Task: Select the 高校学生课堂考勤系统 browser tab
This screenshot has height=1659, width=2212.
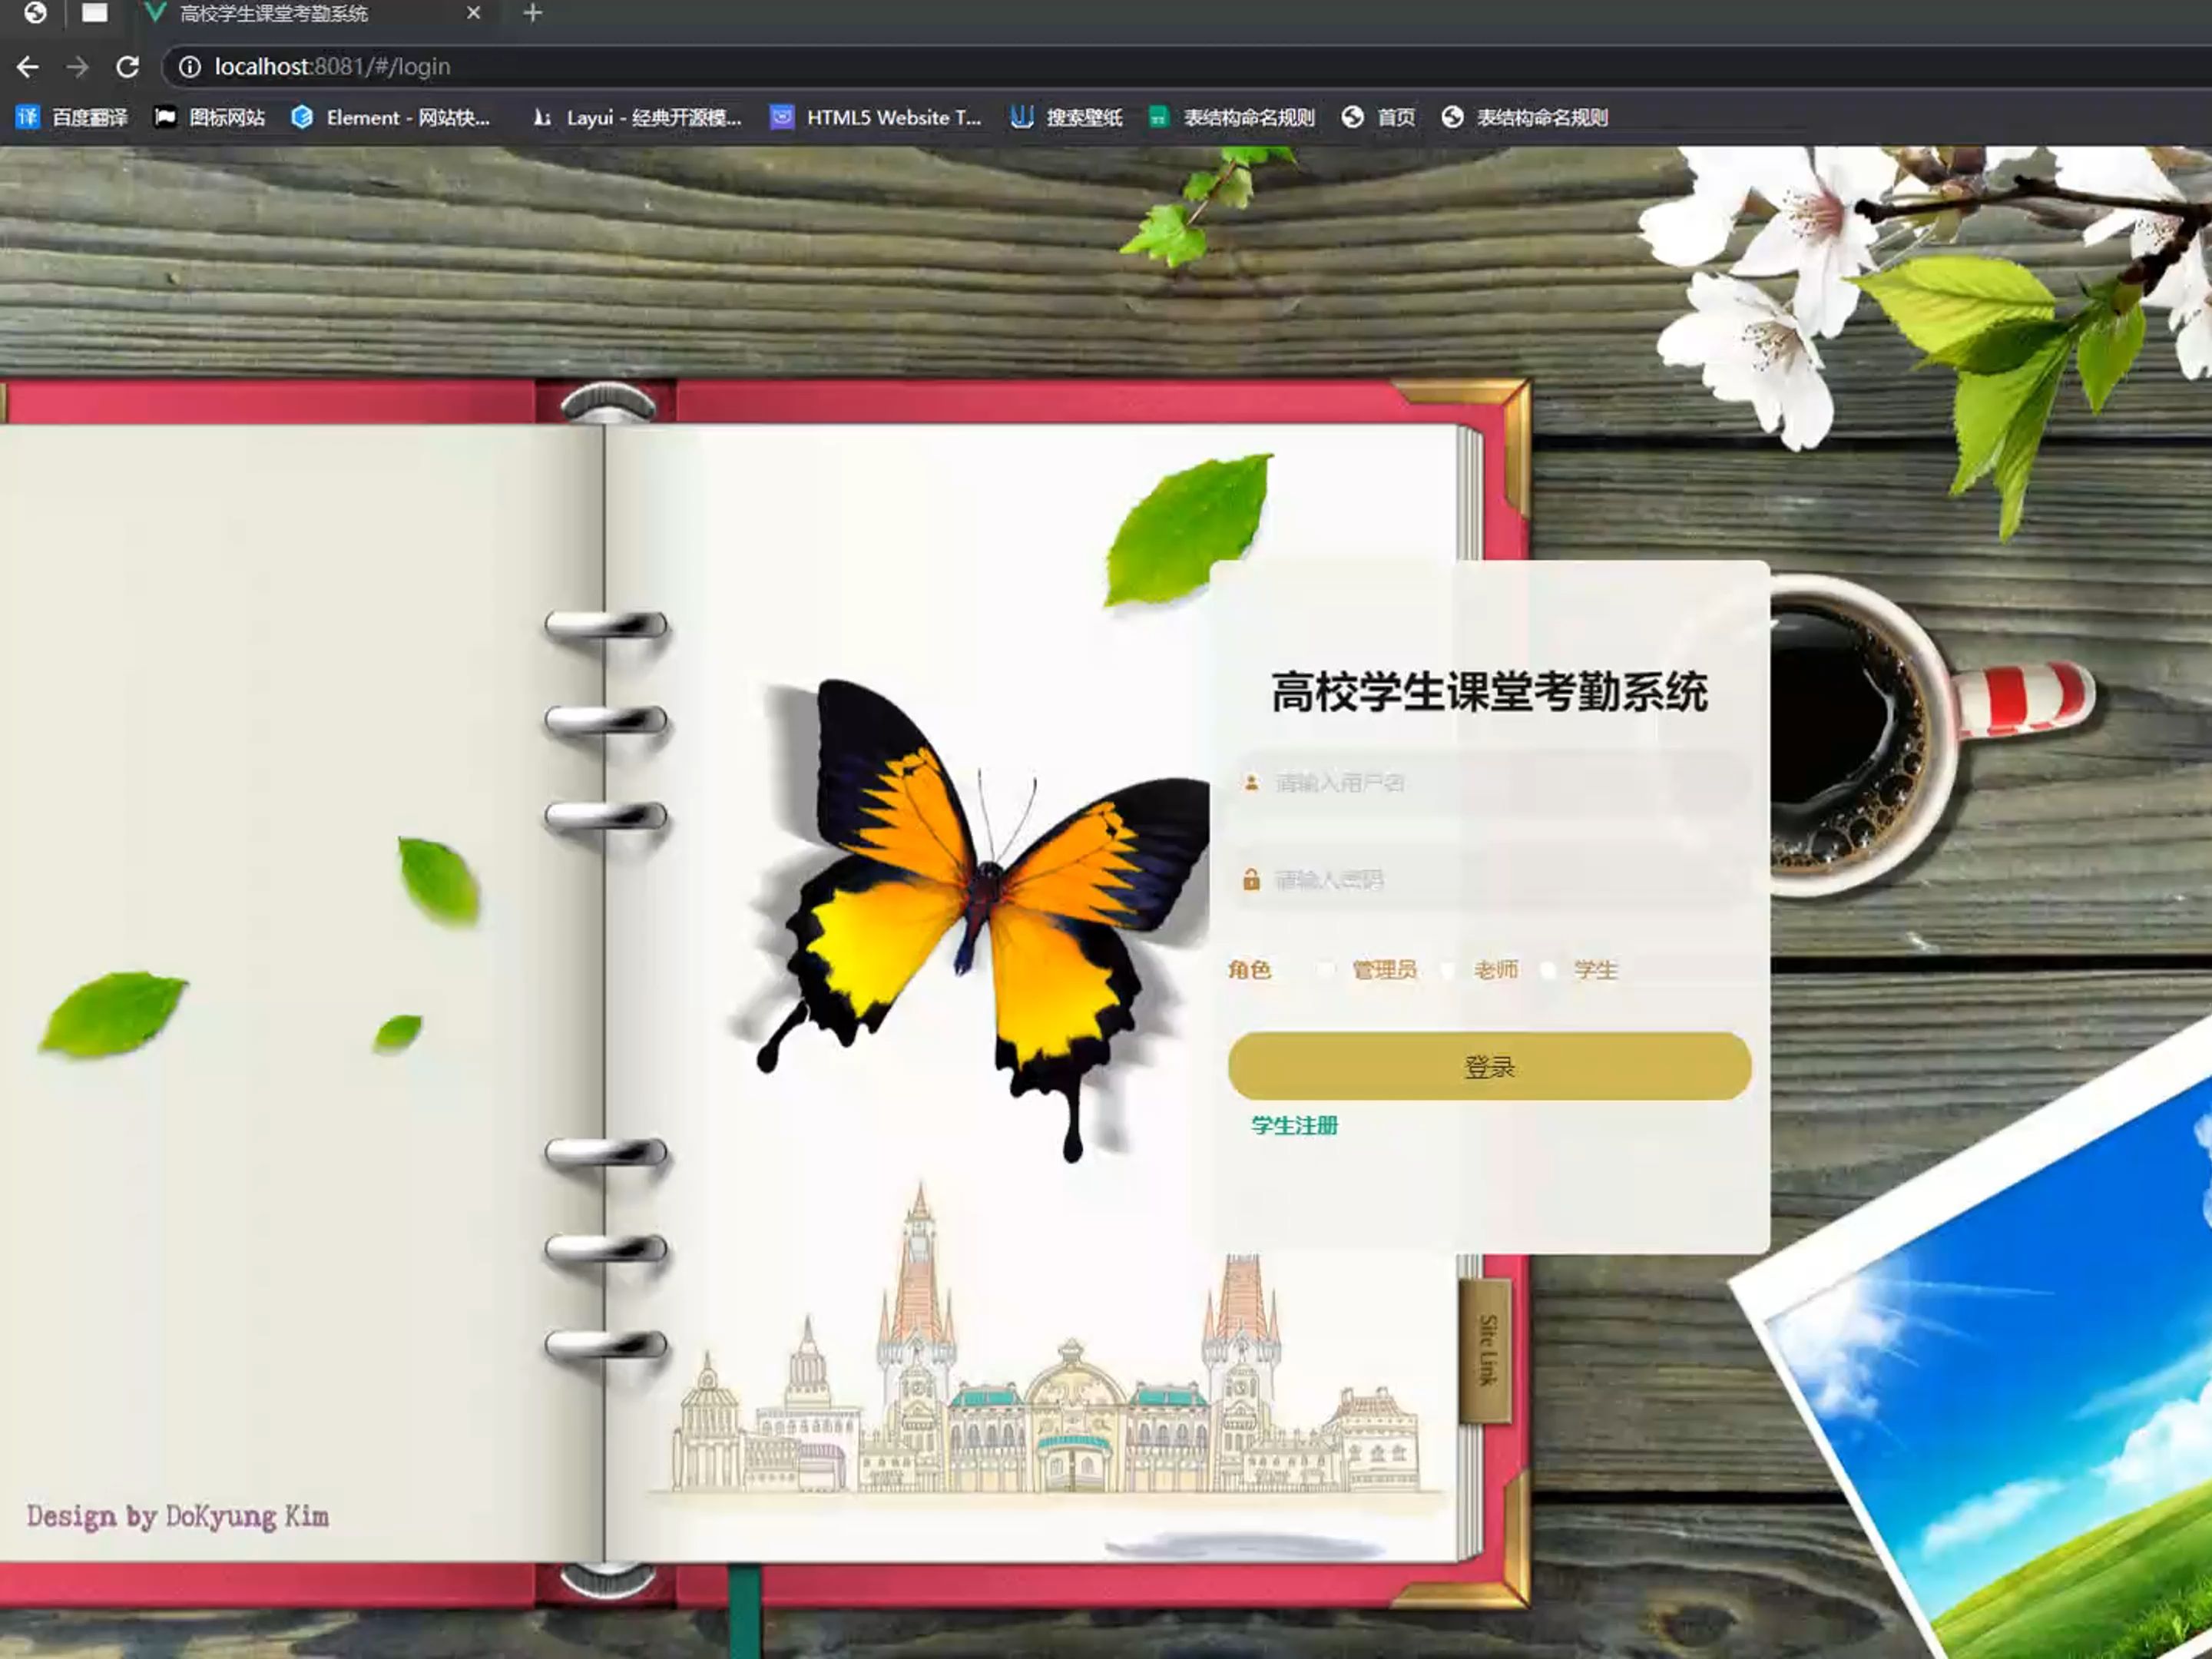Action: click(314, 13)
